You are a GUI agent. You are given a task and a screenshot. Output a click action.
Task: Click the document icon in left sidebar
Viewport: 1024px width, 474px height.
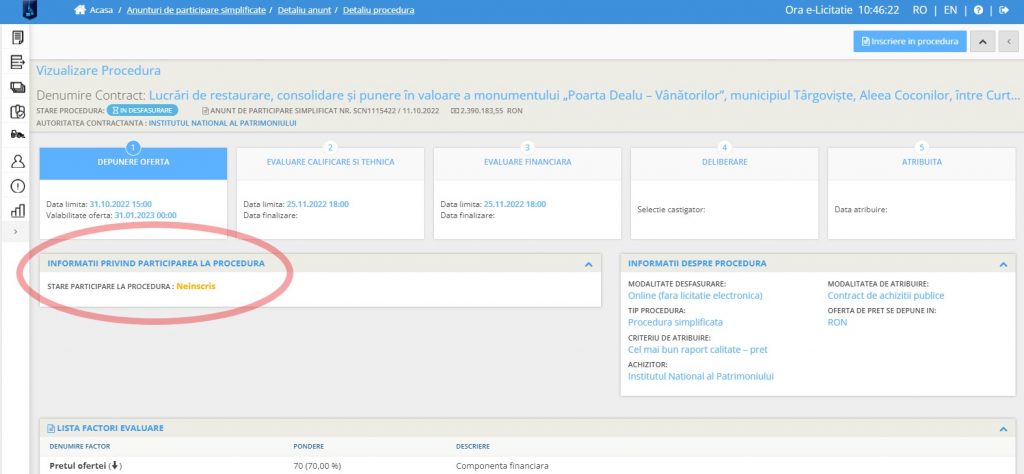[x=17, y=38]
